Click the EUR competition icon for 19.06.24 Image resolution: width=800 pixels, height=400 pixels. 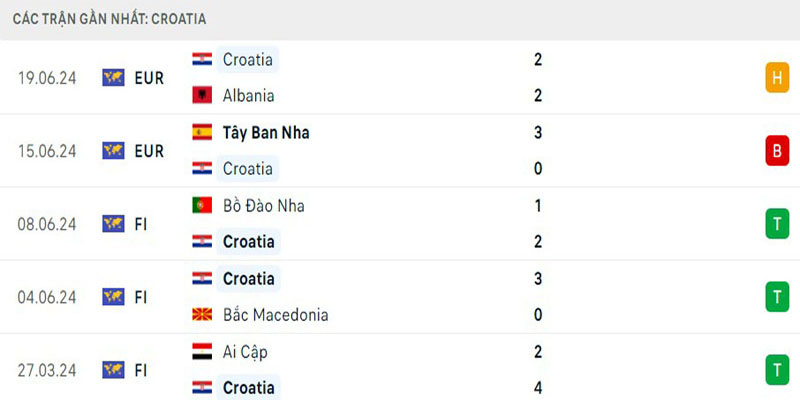point(113,77)
